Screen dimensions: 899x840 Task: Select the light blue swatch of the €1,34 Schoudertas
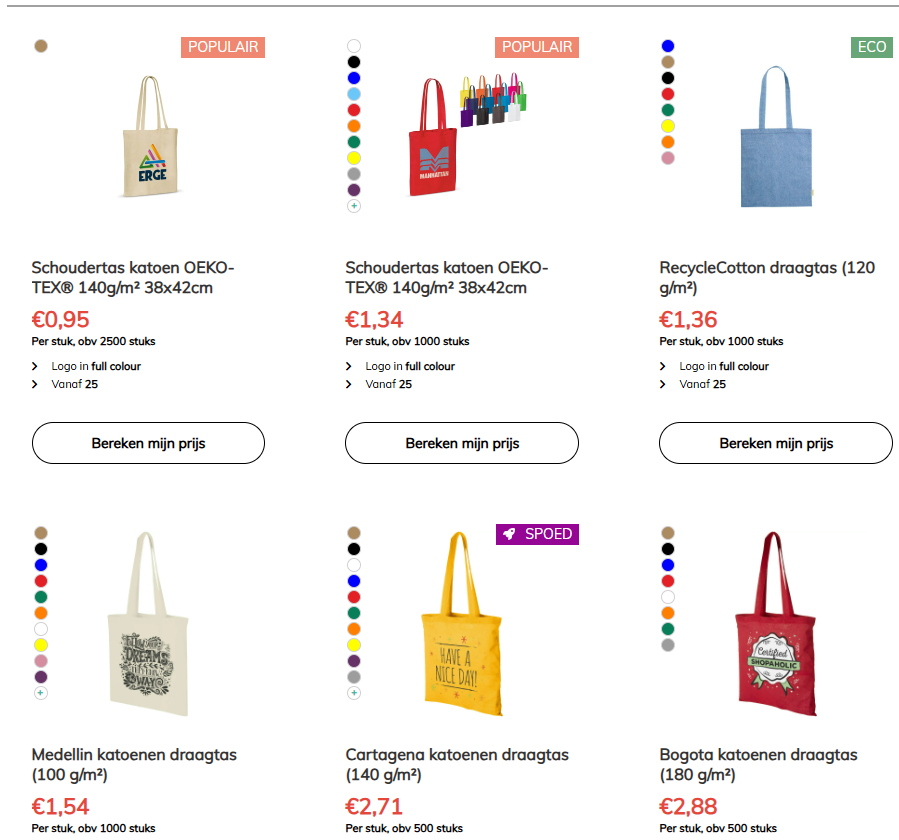(354, 94)
